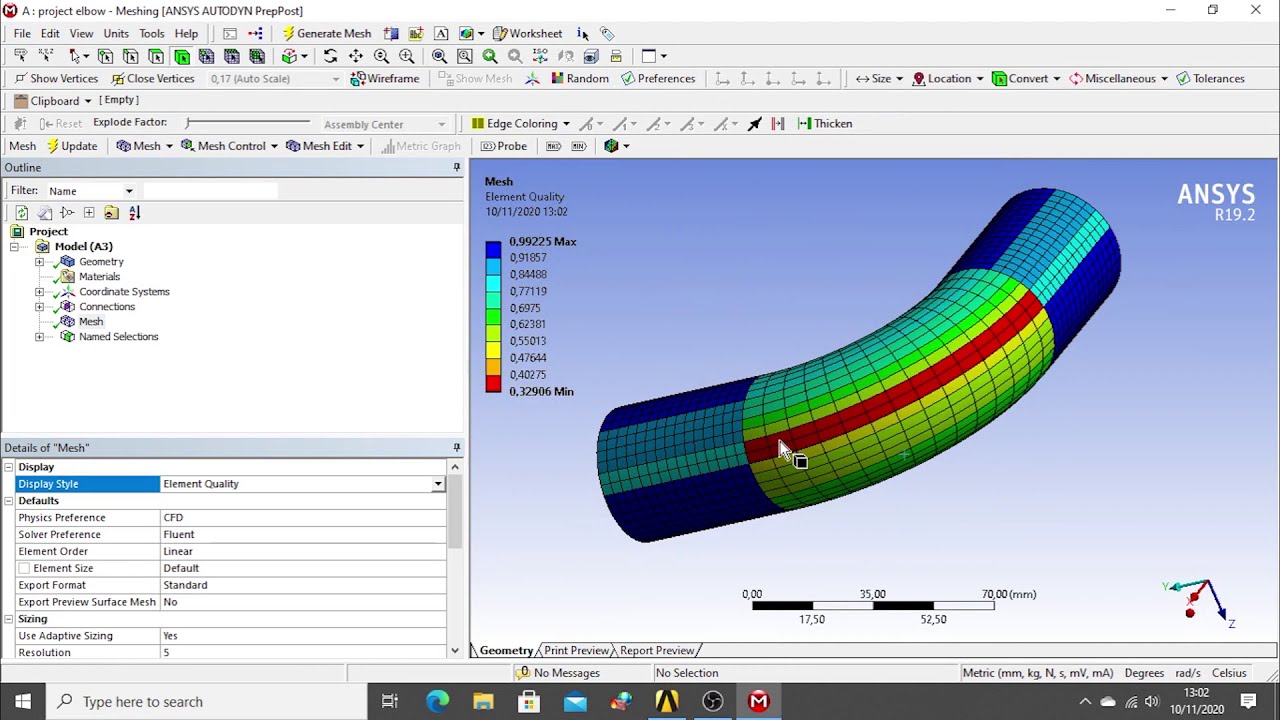Click the dark blue maximum legend color band
Screen dimensions: 1280x720
pyautogui.click(x=493, y=250)
